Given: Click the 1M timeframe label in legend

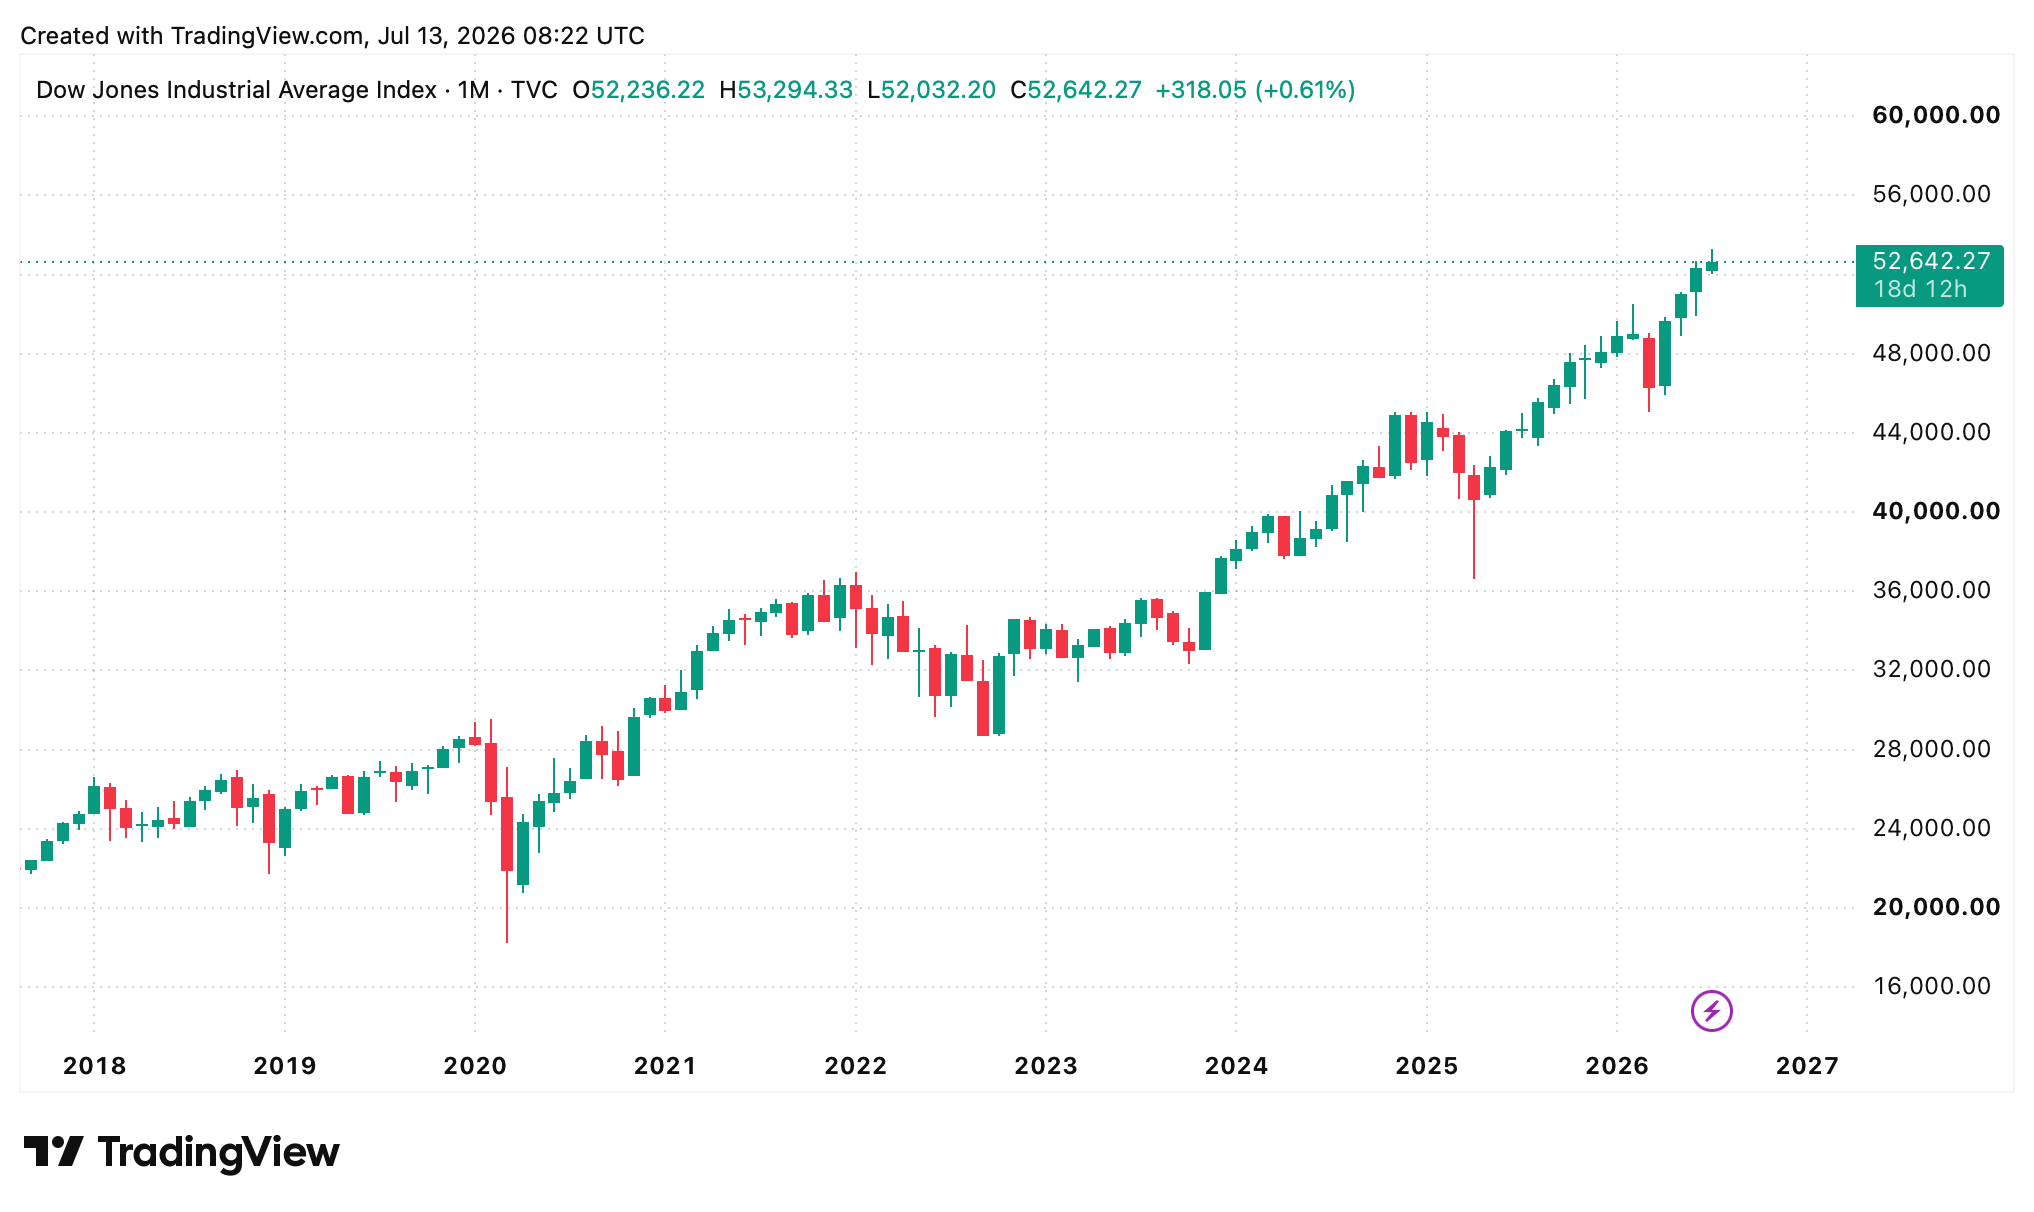Looking at the screenshot, I should pyautogui.click(x=473, y=90).
